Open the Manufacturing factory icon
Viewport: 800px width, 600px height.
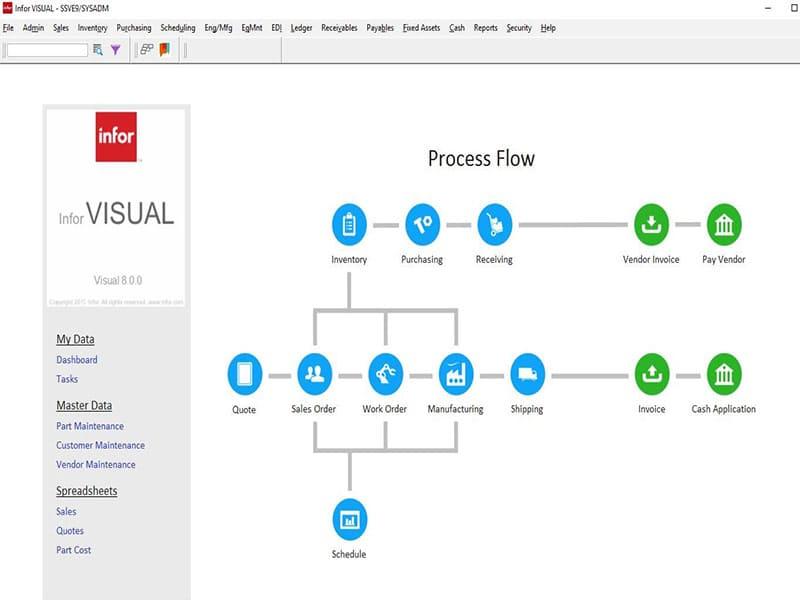[456, 374]
